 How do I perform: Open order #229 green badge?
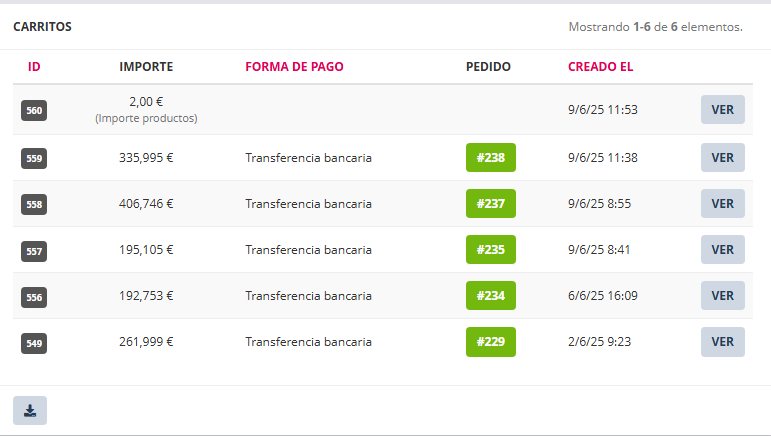490,342
